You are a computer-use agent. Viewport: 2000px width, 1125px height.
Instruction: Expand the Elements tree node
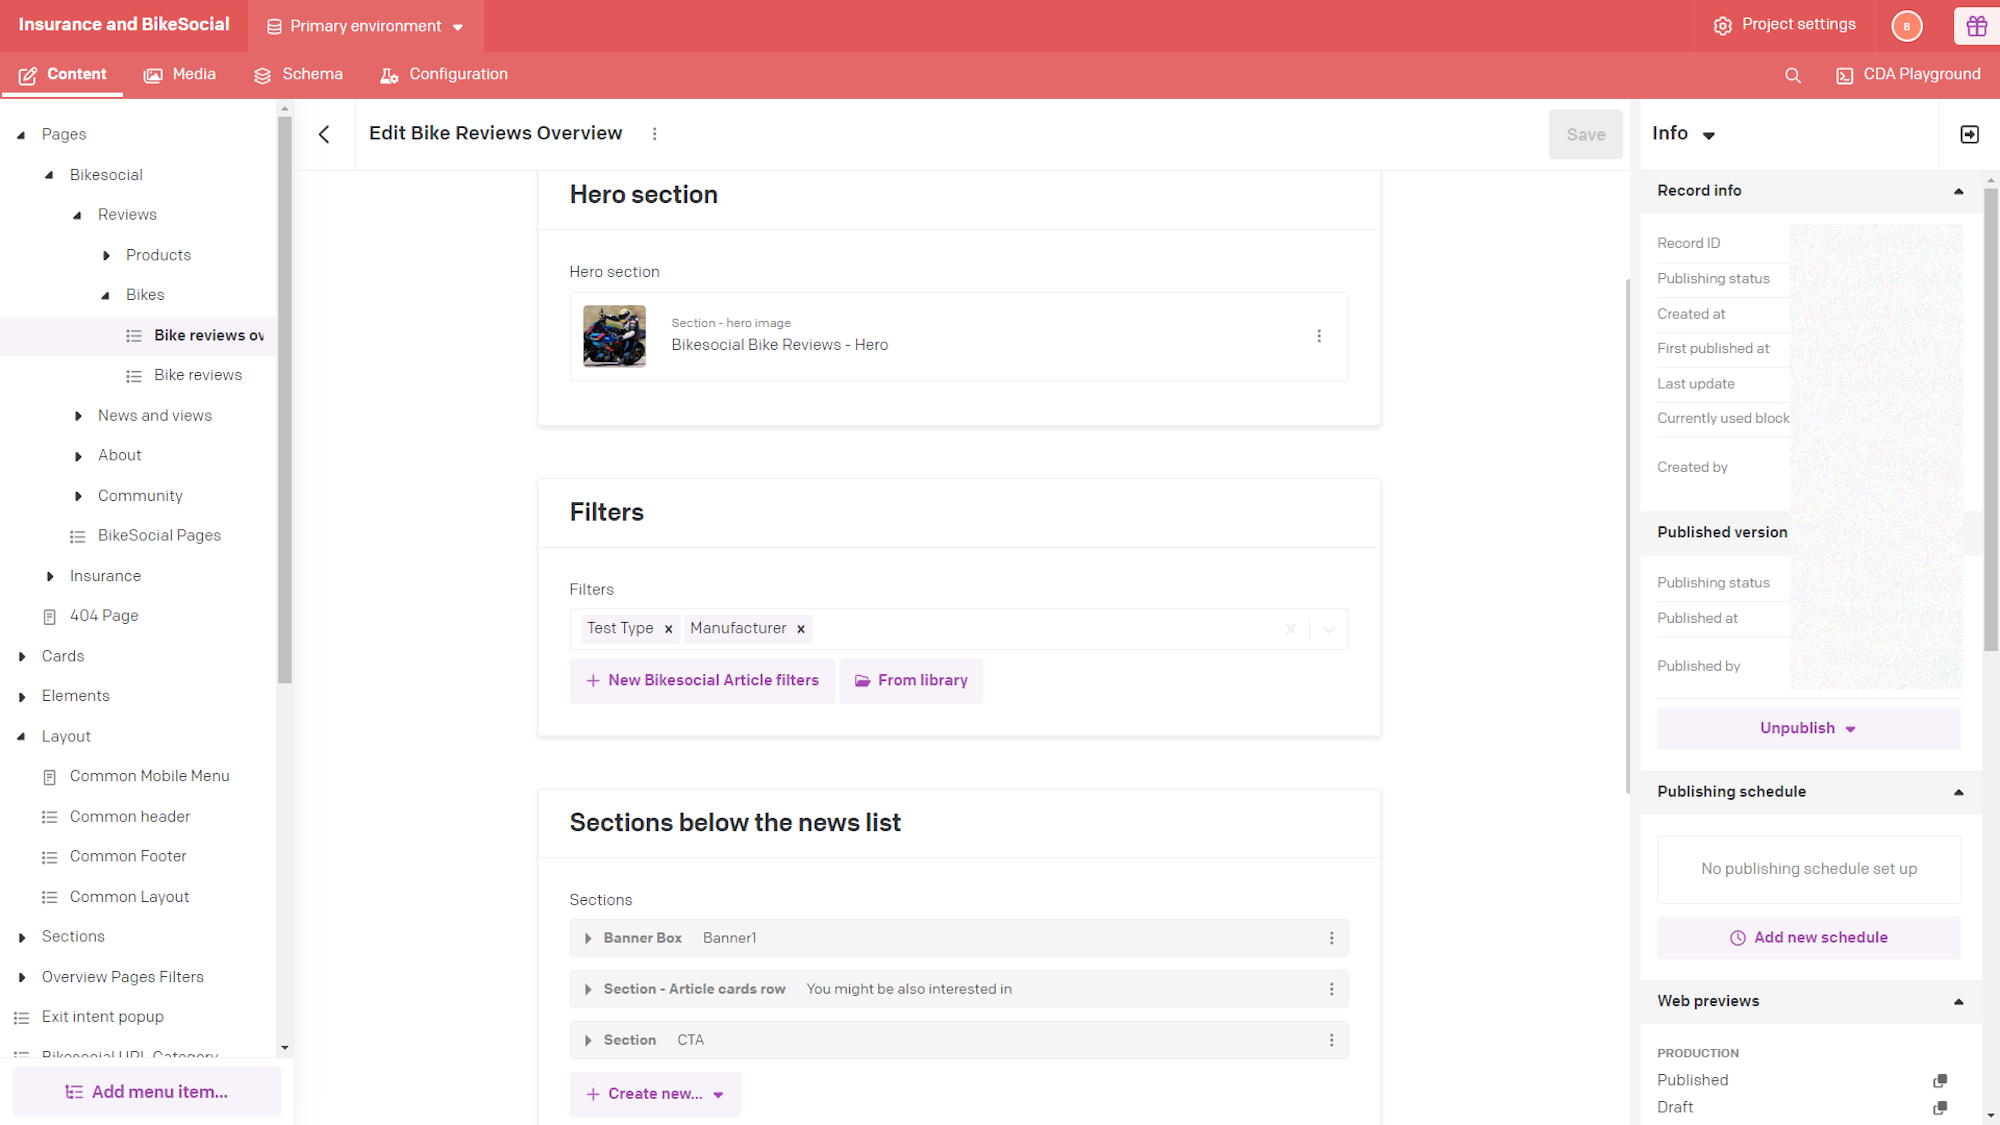click(21, 696)
